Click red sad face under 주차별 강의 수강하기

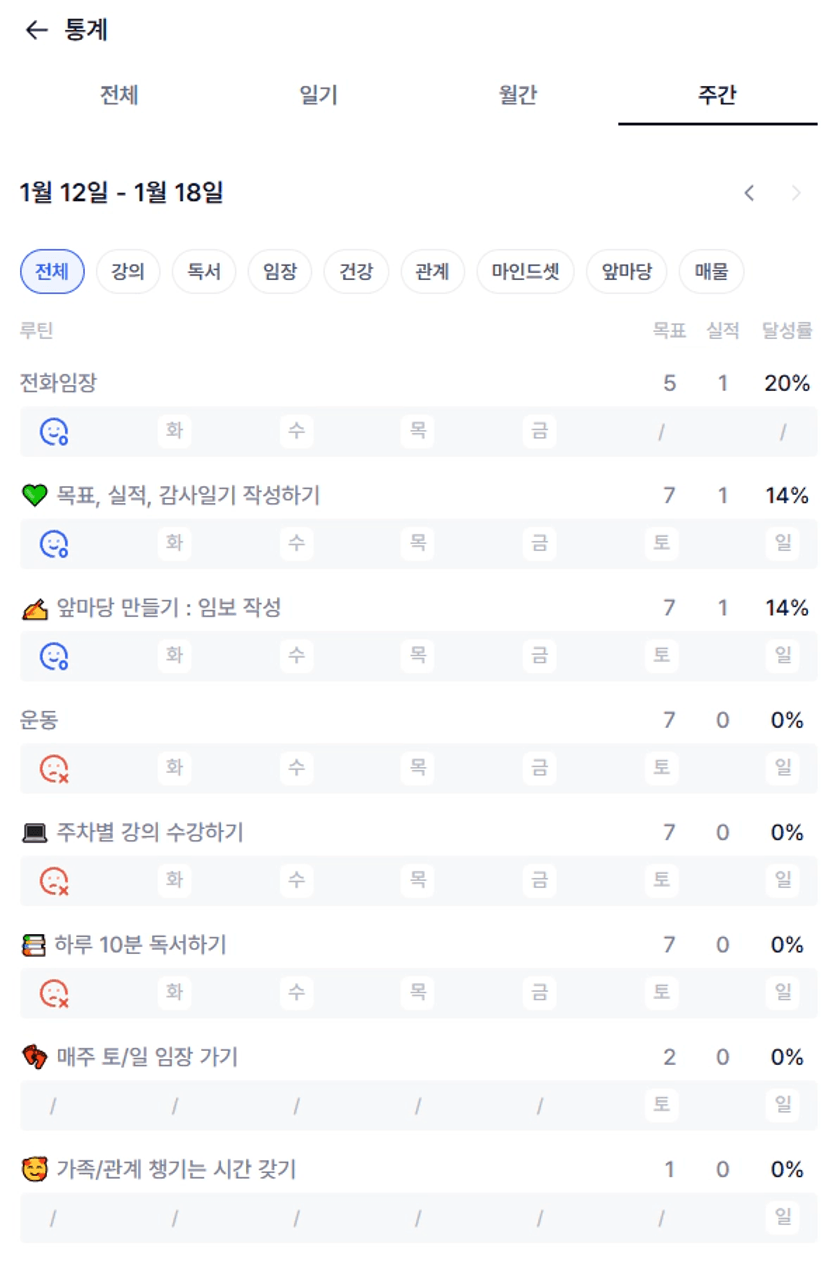[x=54, y=881]
